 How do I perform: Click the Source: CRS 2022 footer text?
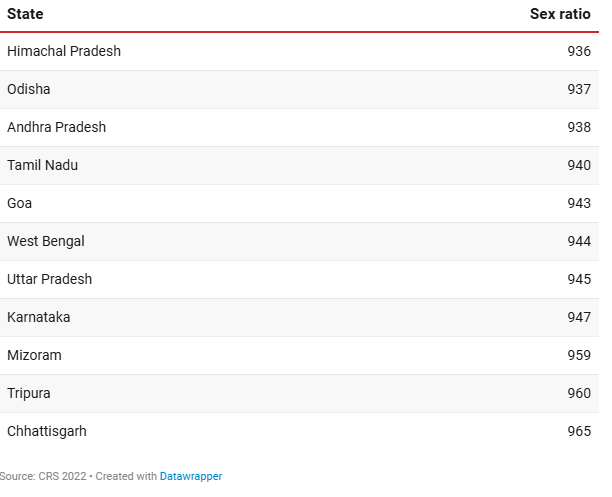43,476
